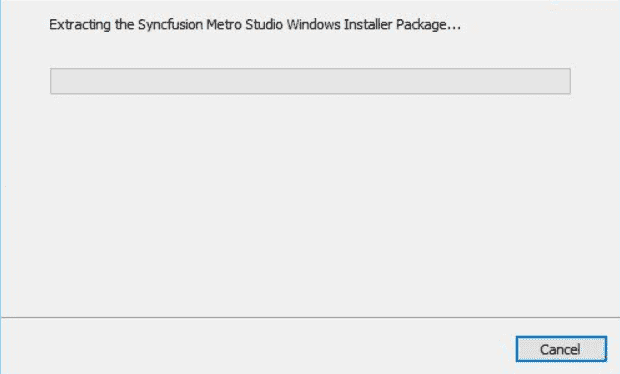Select the word 'Syncfusion' in the status message
Screen dimensions: 620x374
pos(170,25)
